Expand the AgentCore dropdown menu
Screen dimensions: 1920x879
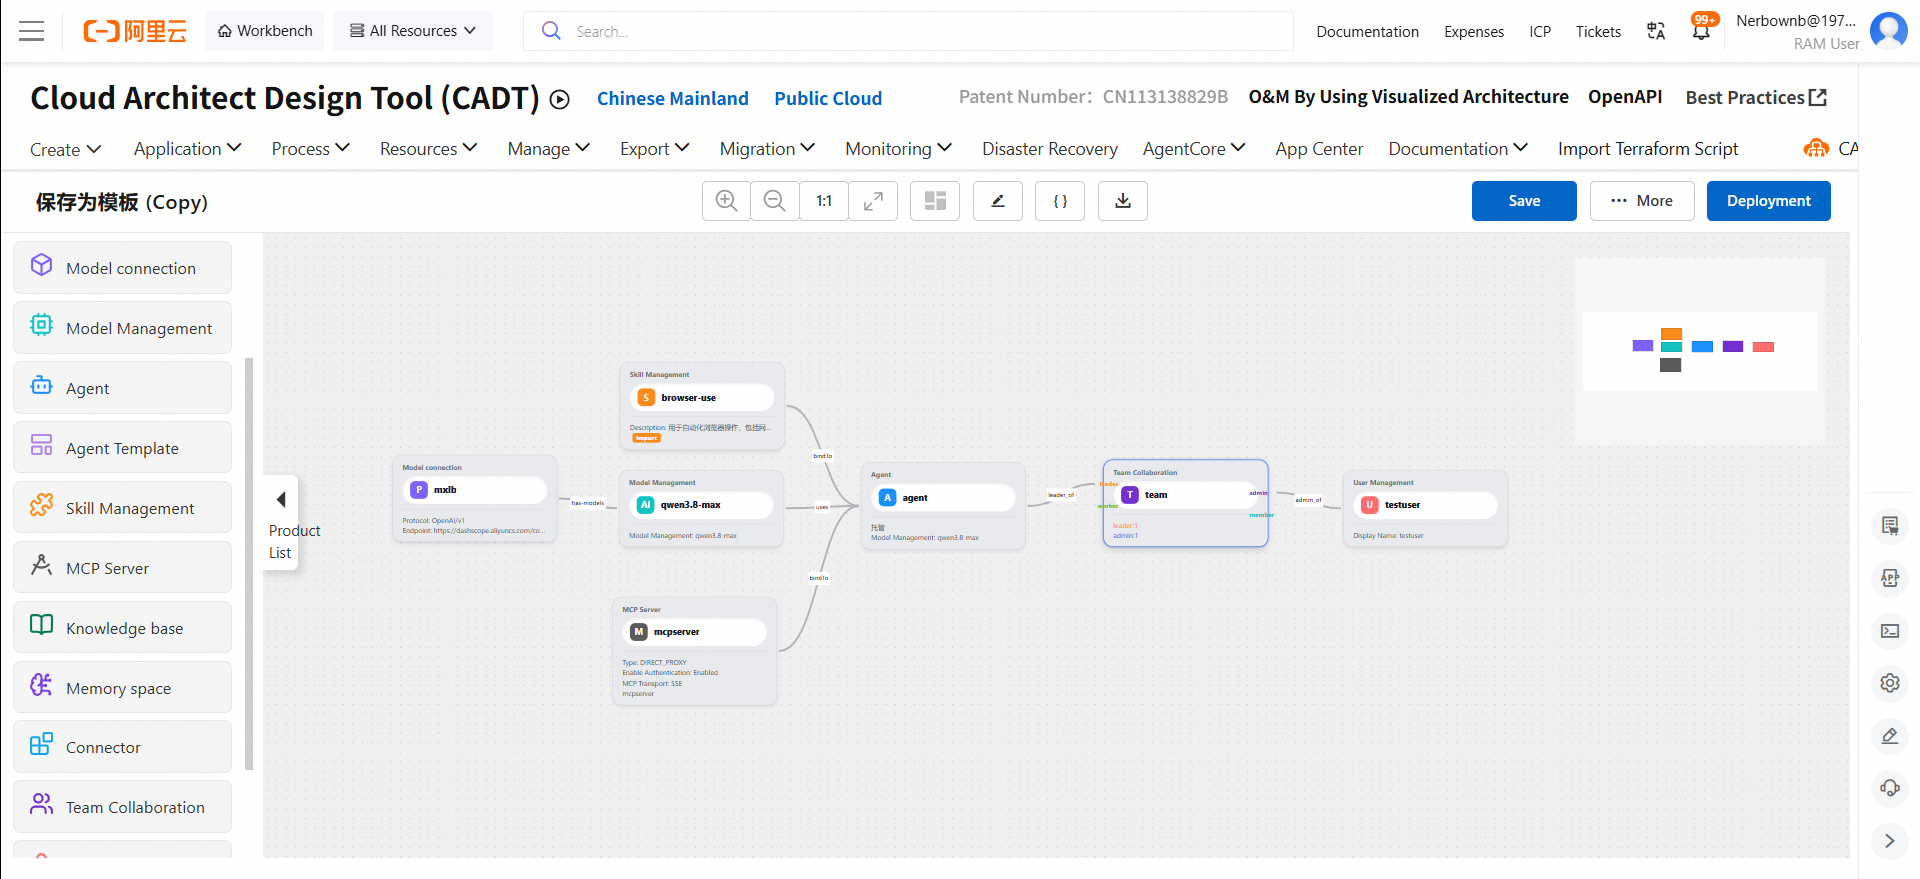[x=1194, y=149]
